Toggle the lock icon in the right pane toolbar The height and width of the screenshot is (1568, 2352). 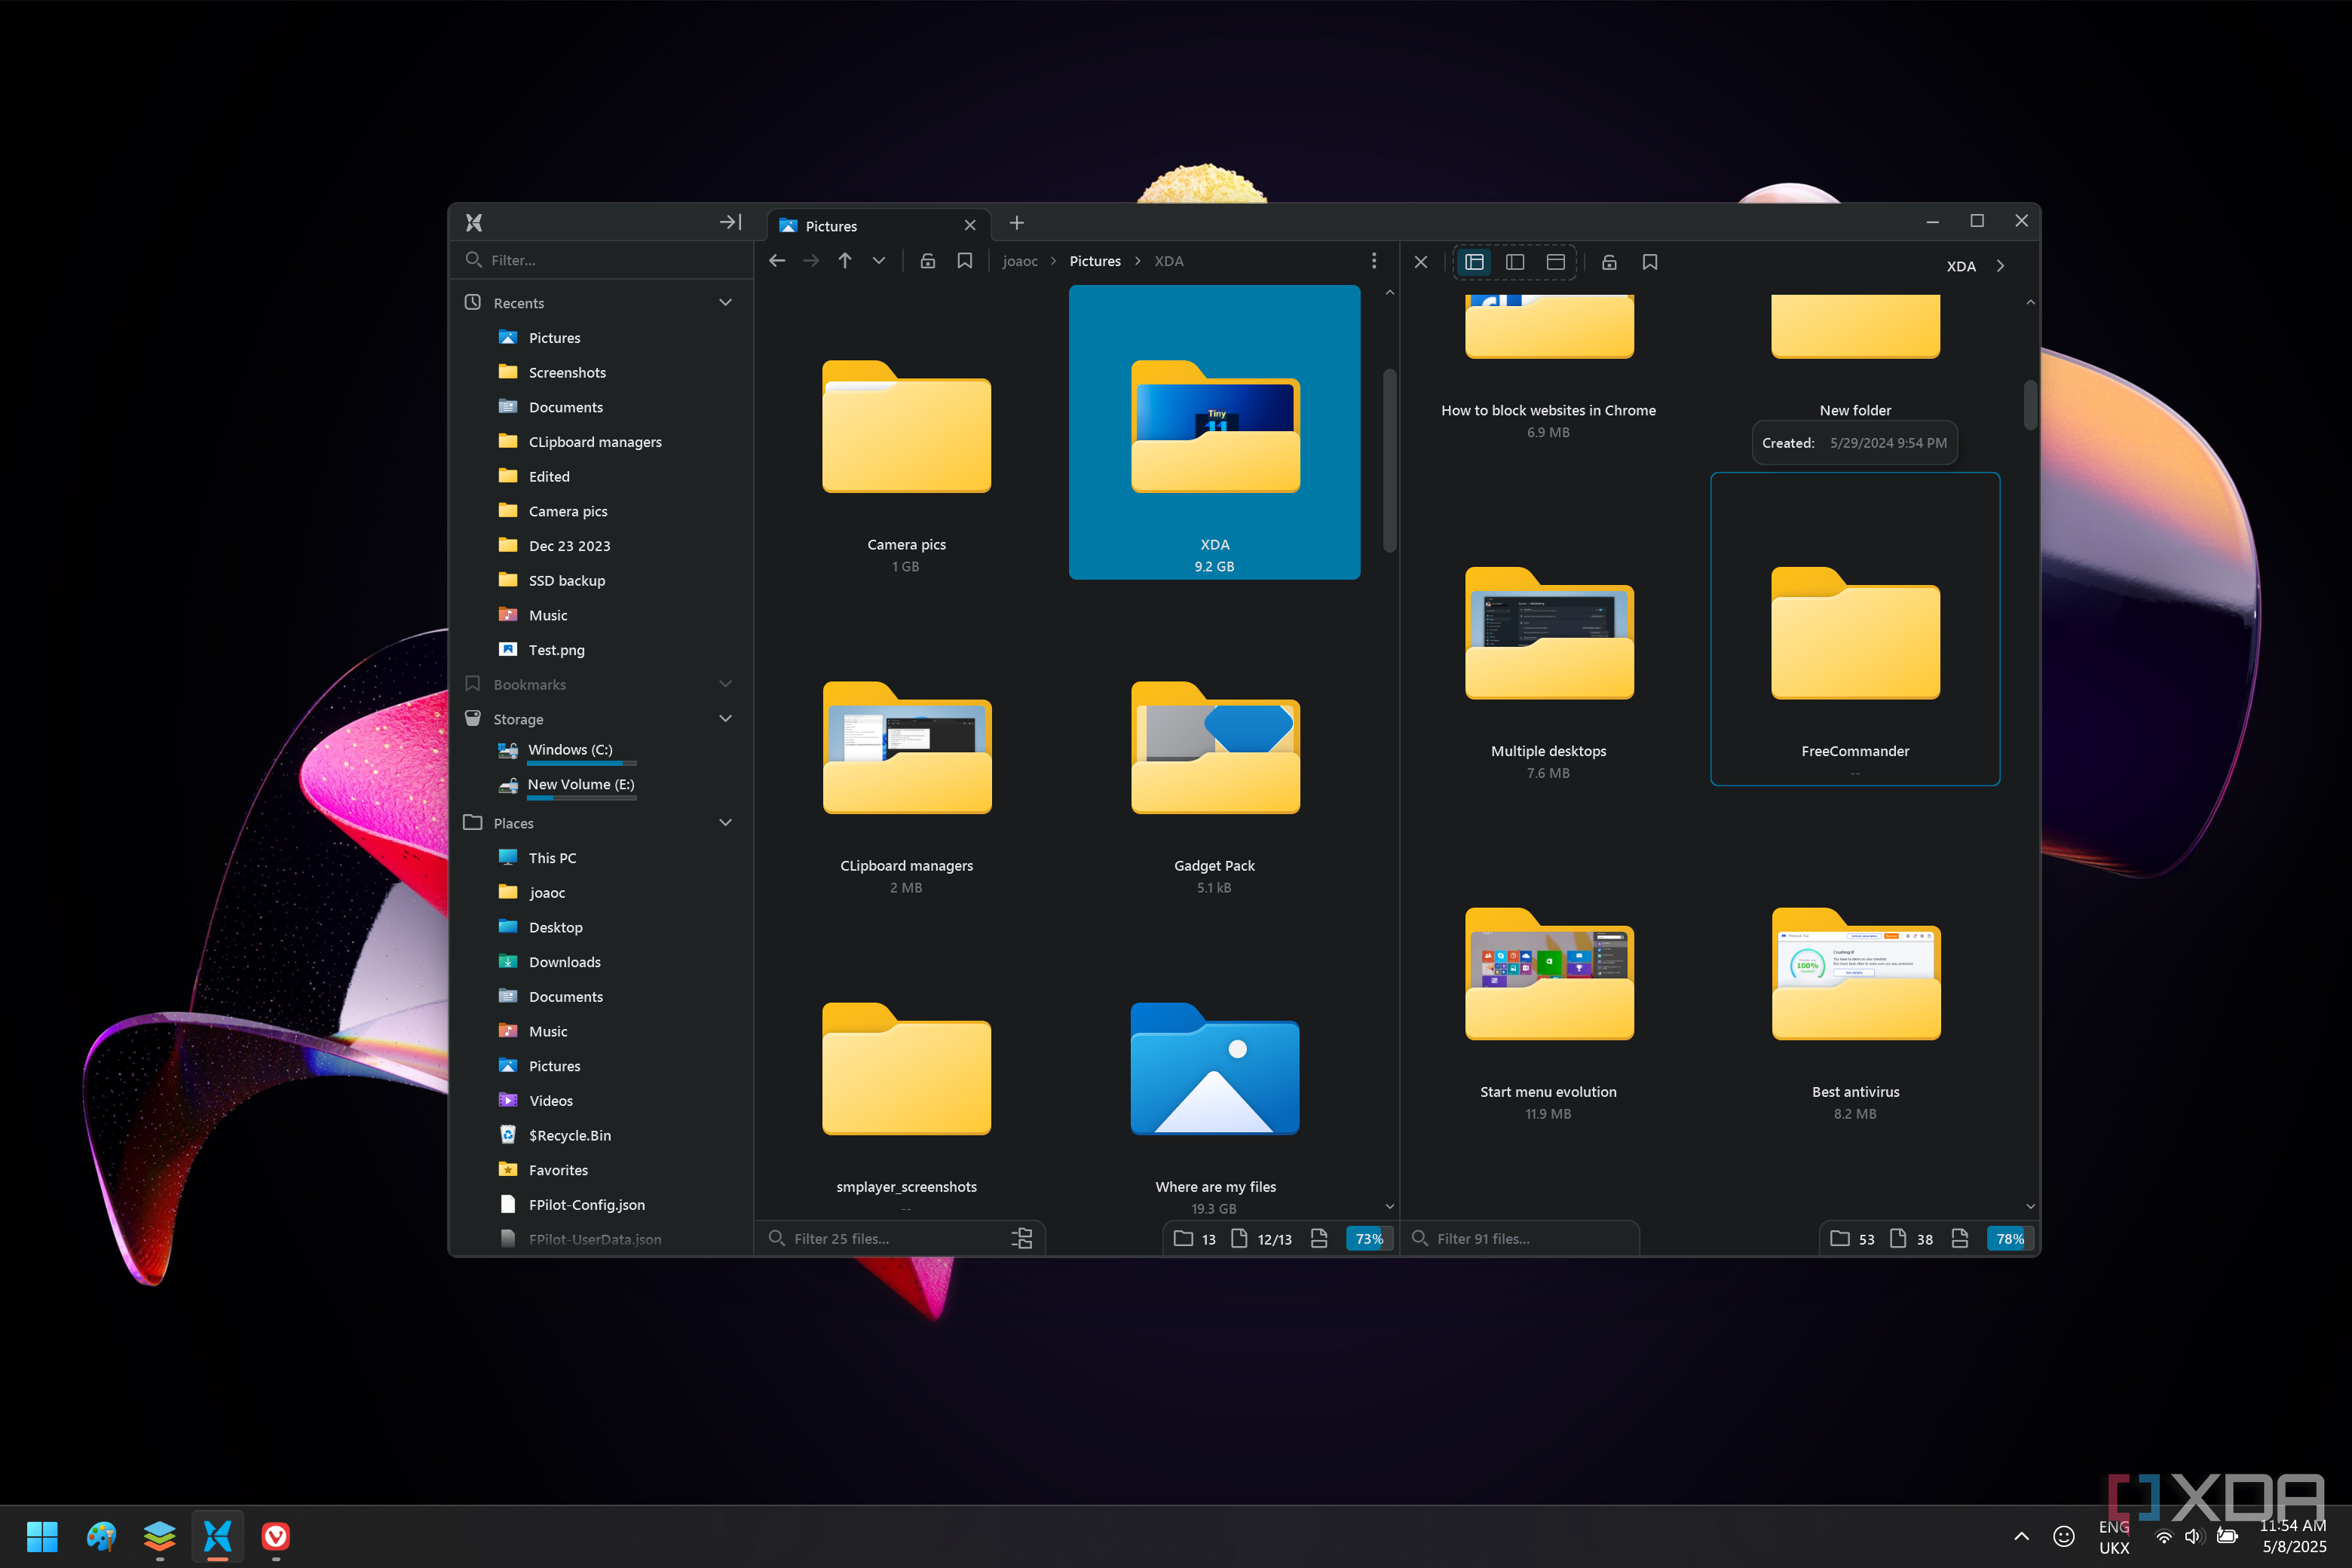coord(1609,262)
